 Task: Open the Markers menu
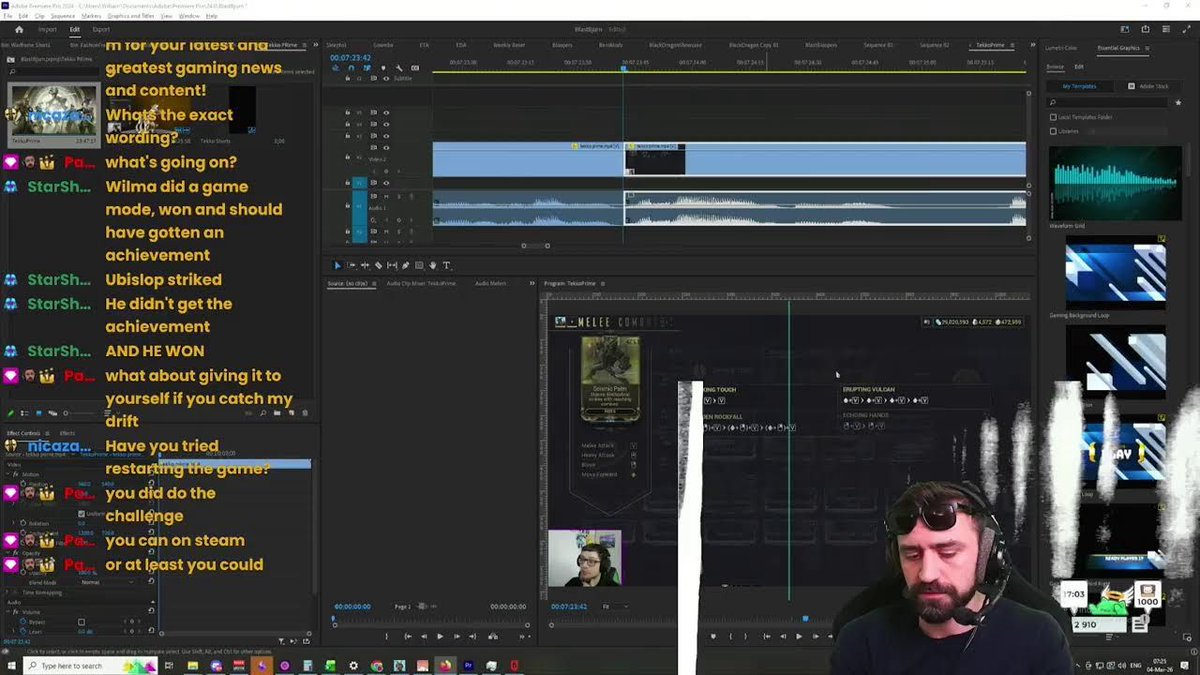point(91,16)
